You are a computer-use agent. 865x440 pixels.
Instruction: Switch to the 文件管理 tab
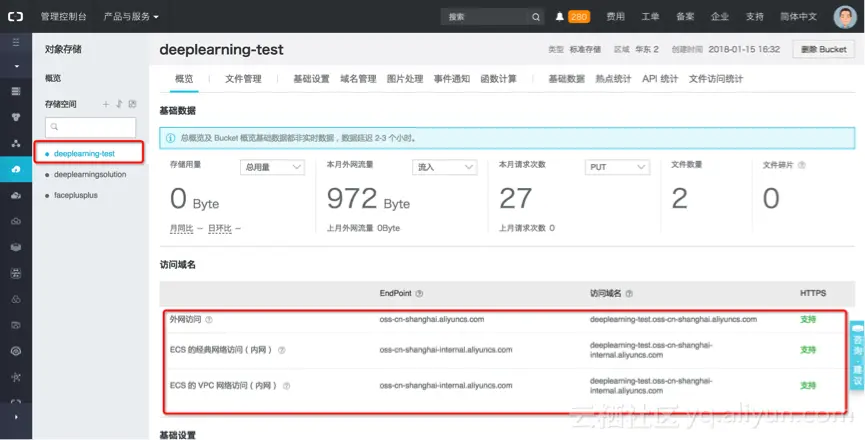(243, 79)
